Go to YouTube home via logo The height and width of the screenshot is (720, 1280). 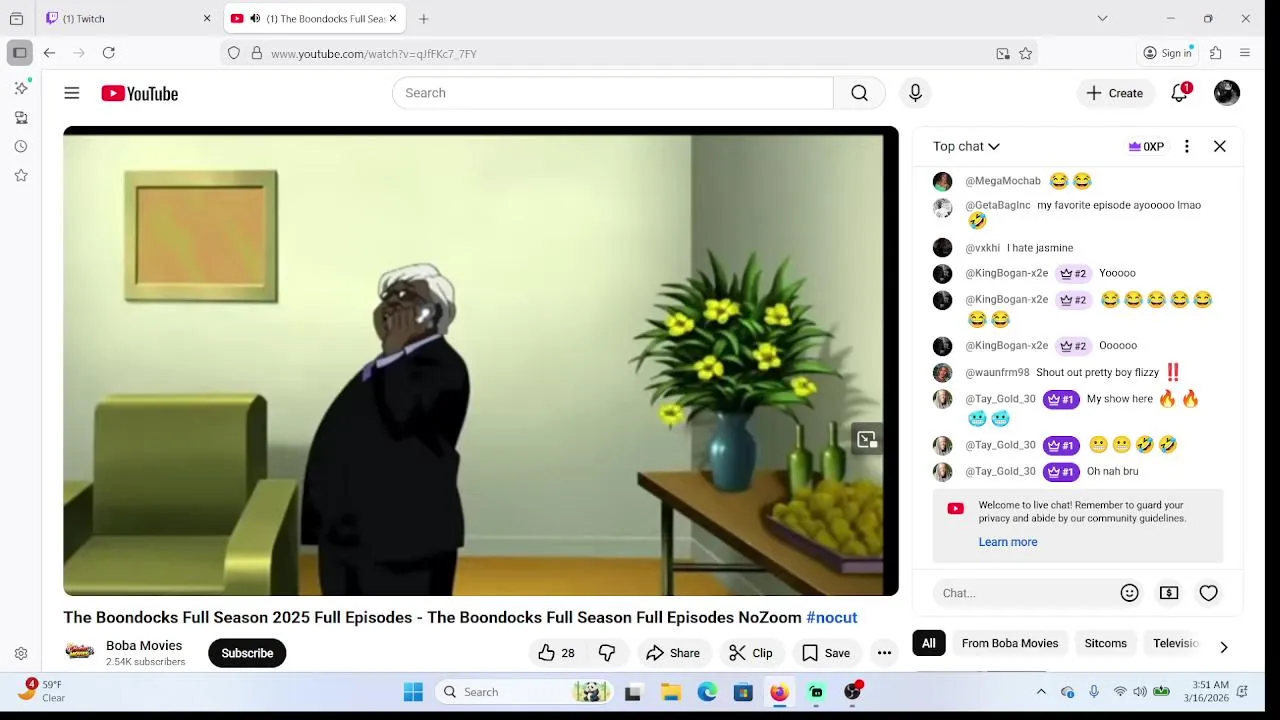coord(139,93)
